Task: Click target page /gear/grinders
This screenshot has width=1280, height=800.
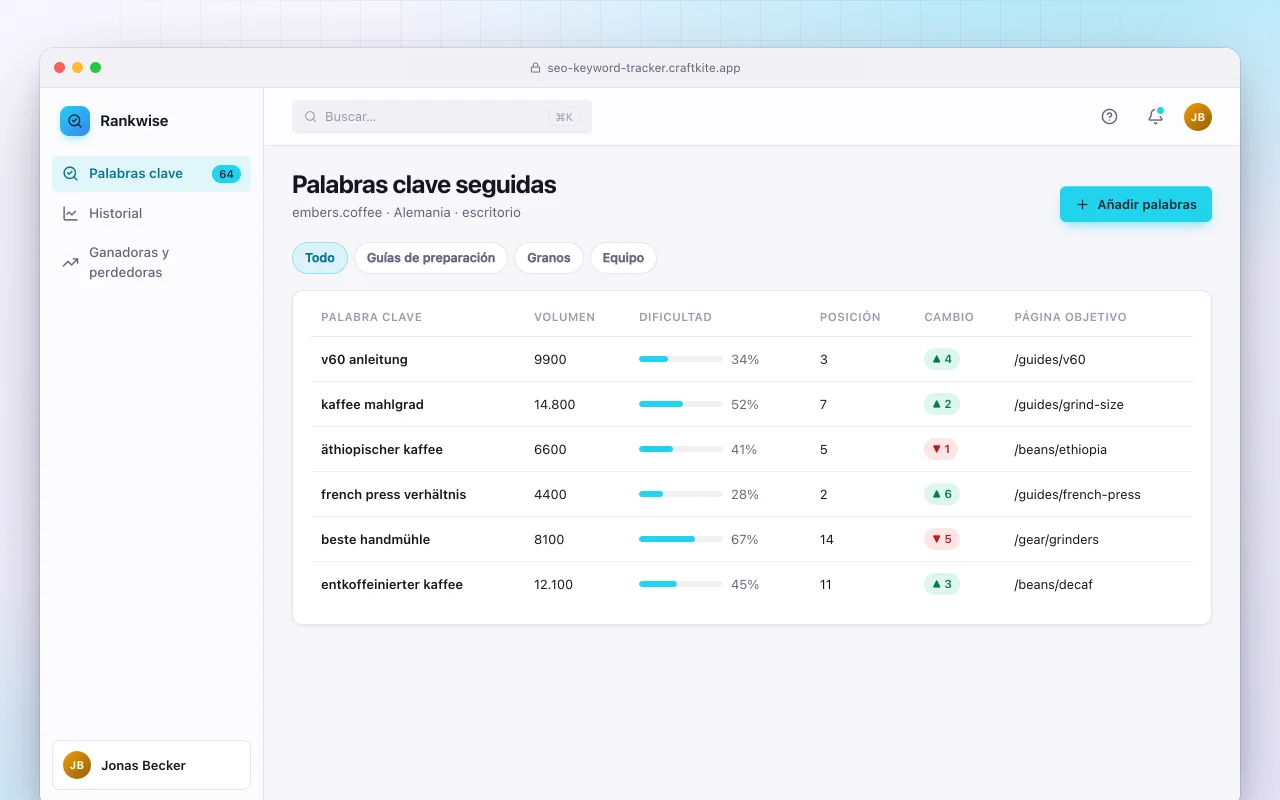Action: coord(1056,539)
